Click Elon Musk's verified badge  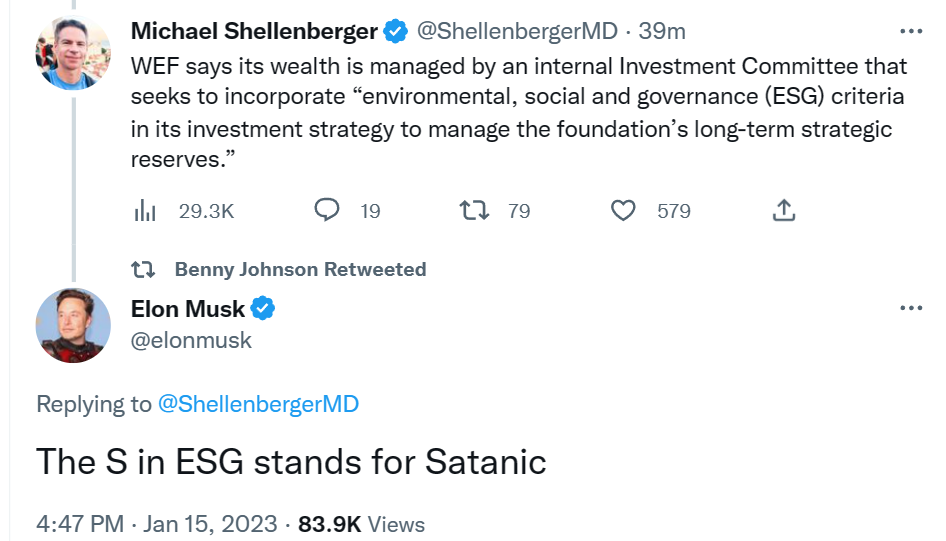(262, 309)
